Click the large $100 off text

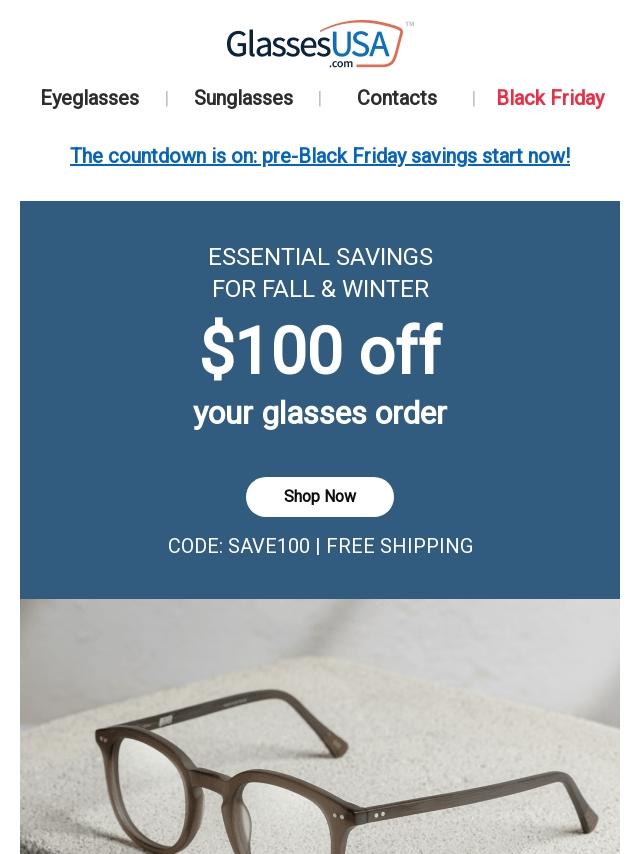(320, 351)
